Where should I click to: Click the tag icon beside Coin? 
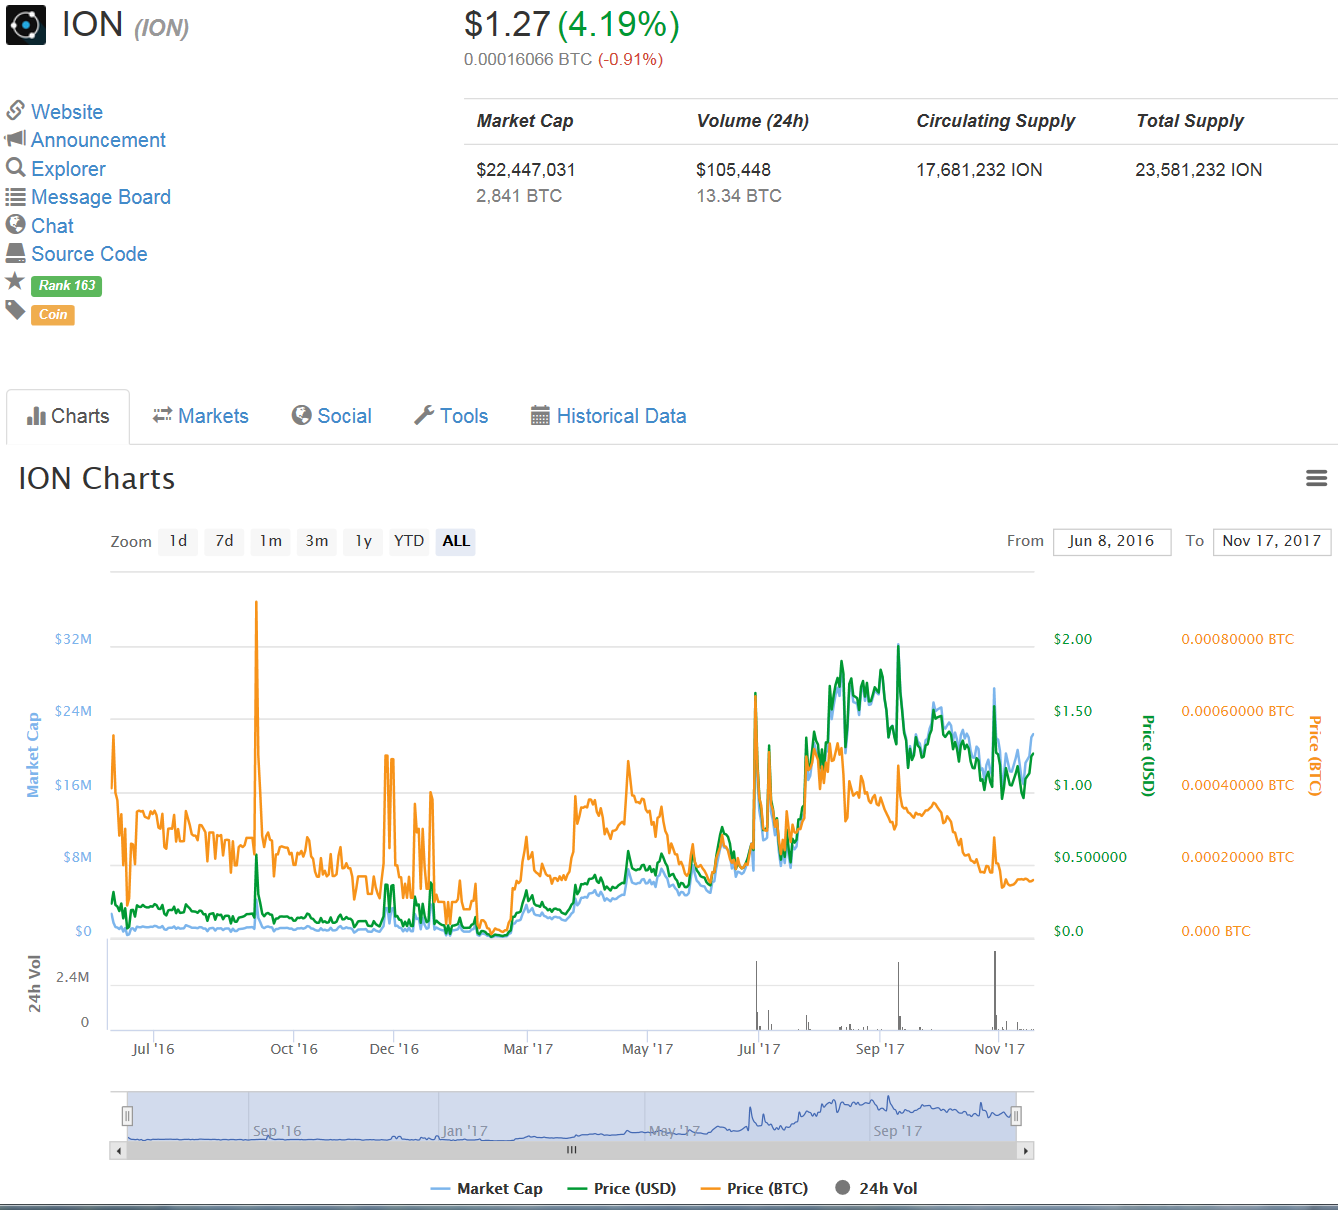click(15, 310)
